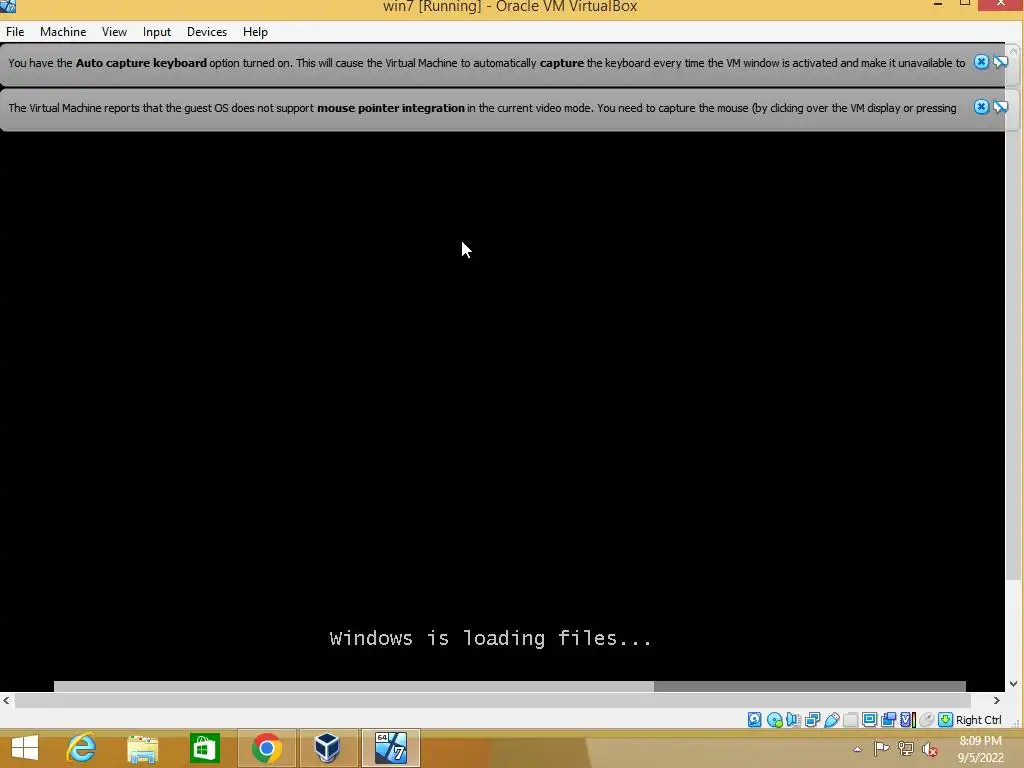1024x768 pixels.
Task: Click the horizontal scrollbar right arrow
Action: pos(997,700)
